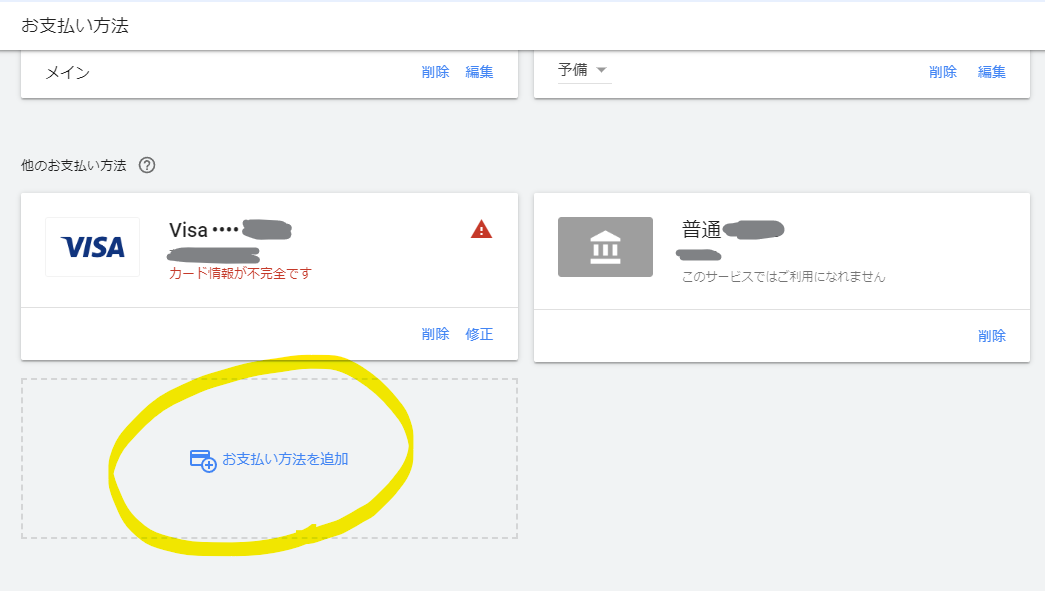Click the bank building icon
The height and width of the screenshot is (591, 1045).
[604, 246]
